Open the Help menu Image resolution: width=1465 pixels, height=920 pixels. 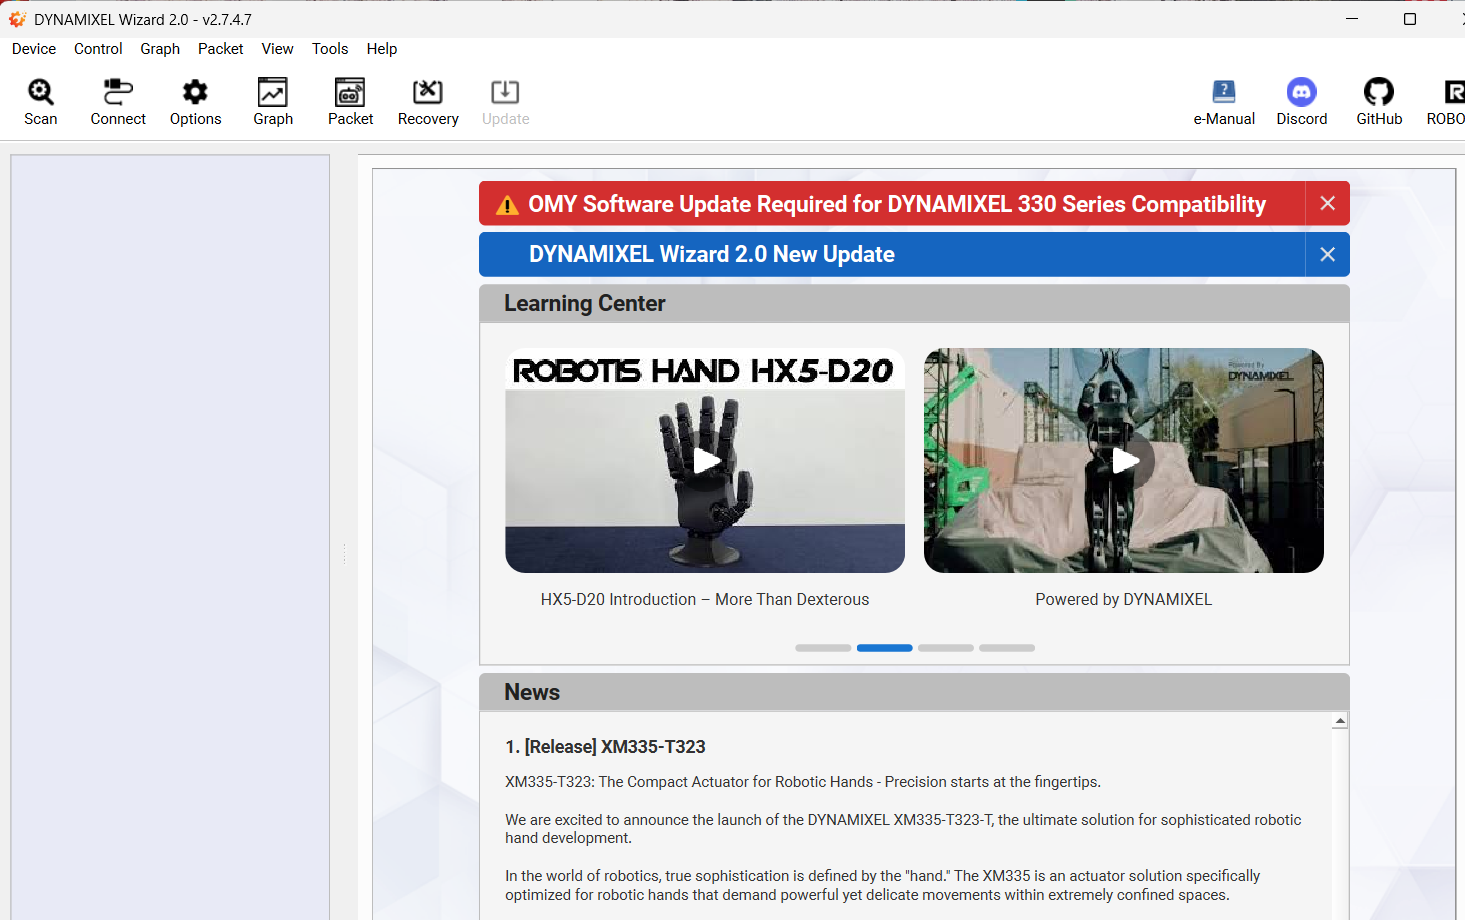tap(382, 49)
